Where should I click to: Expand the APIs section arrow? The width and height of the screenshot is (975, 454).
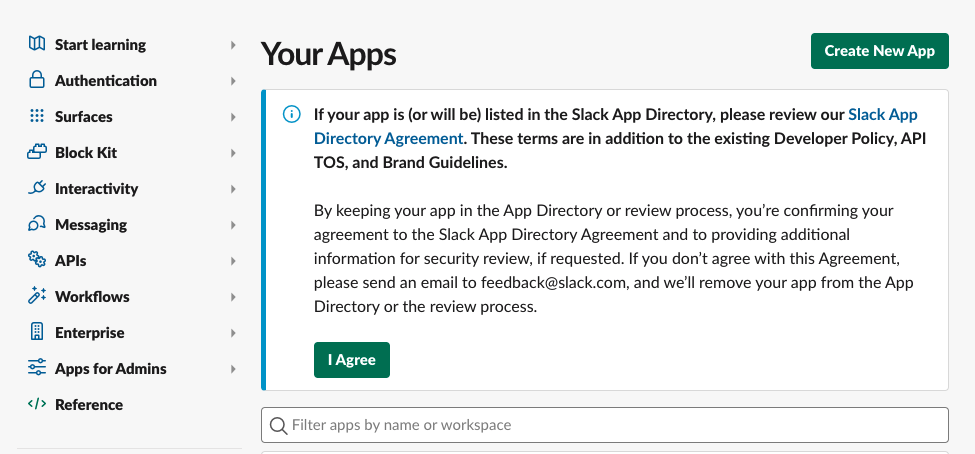coord(233,261)
